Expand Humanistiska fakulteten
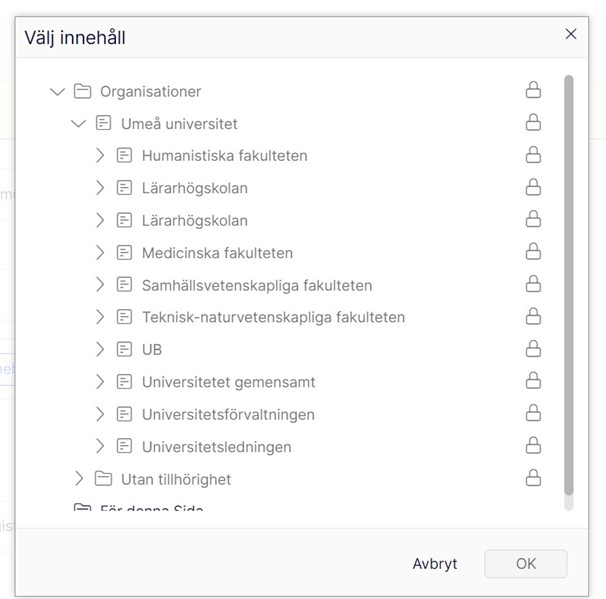 pos(100,155)
